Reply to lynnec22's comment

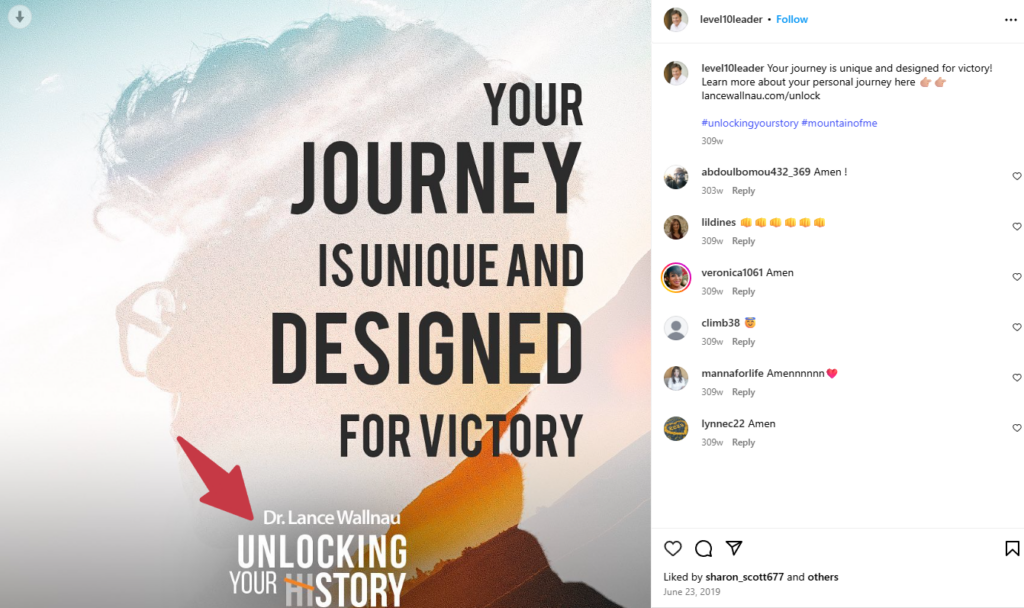coord(743,442)
